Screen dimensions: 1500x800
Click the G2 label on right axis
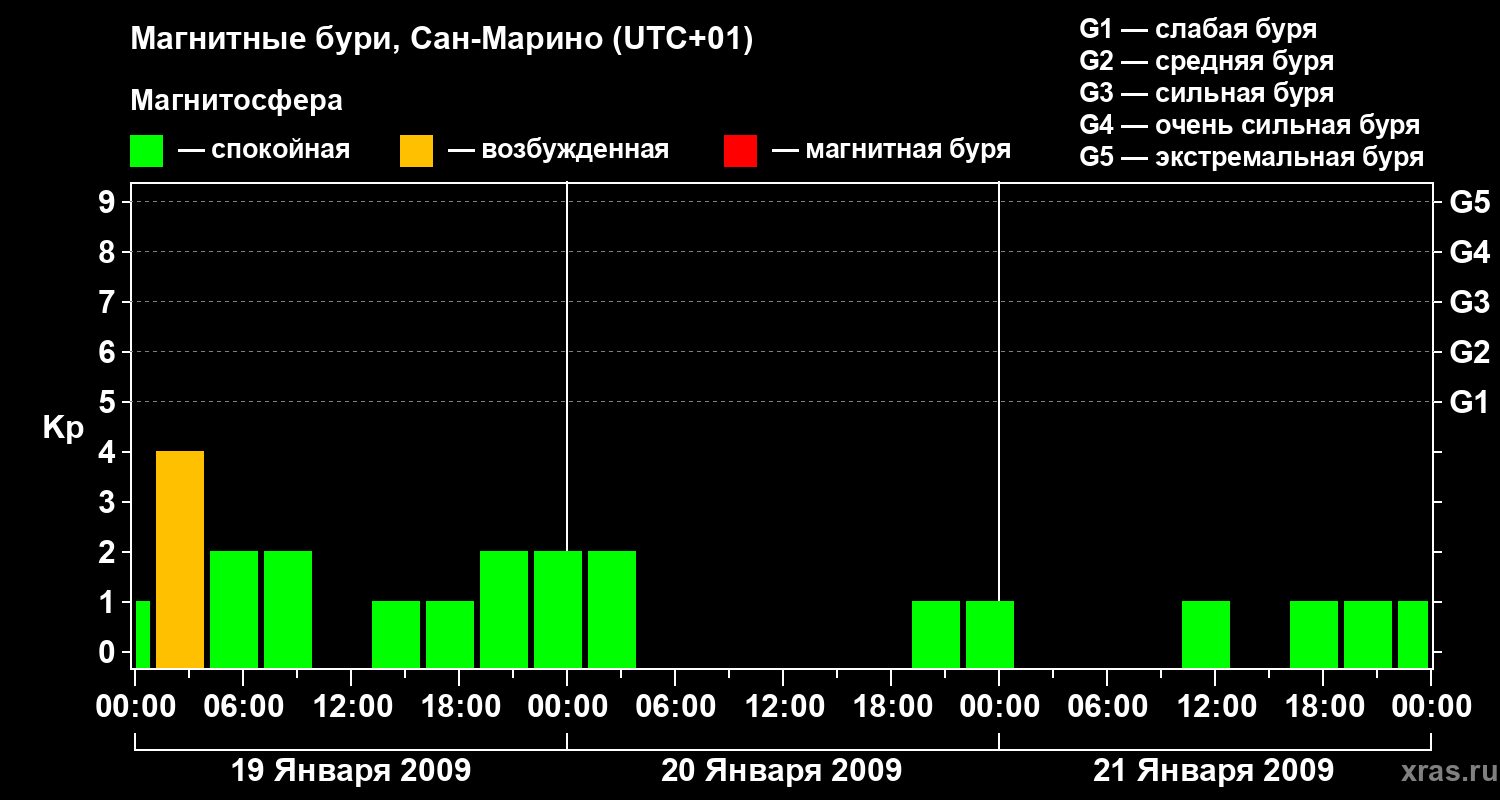1469,352
